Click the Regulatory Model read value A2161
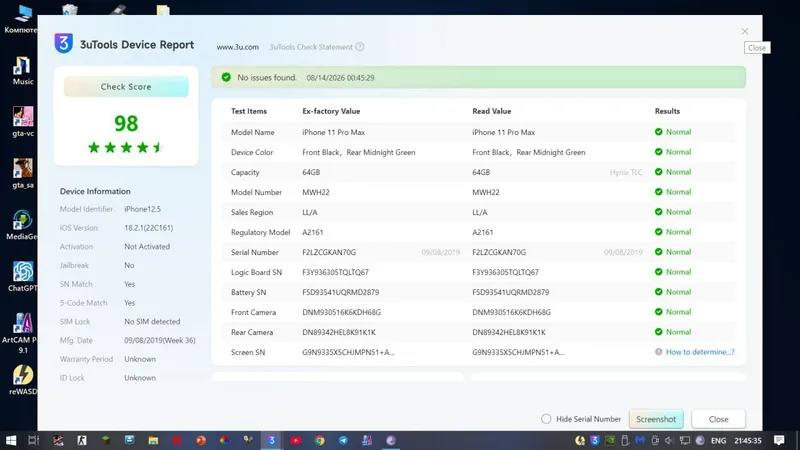Viewport: 800px width, 450px height. coord(483,232)
